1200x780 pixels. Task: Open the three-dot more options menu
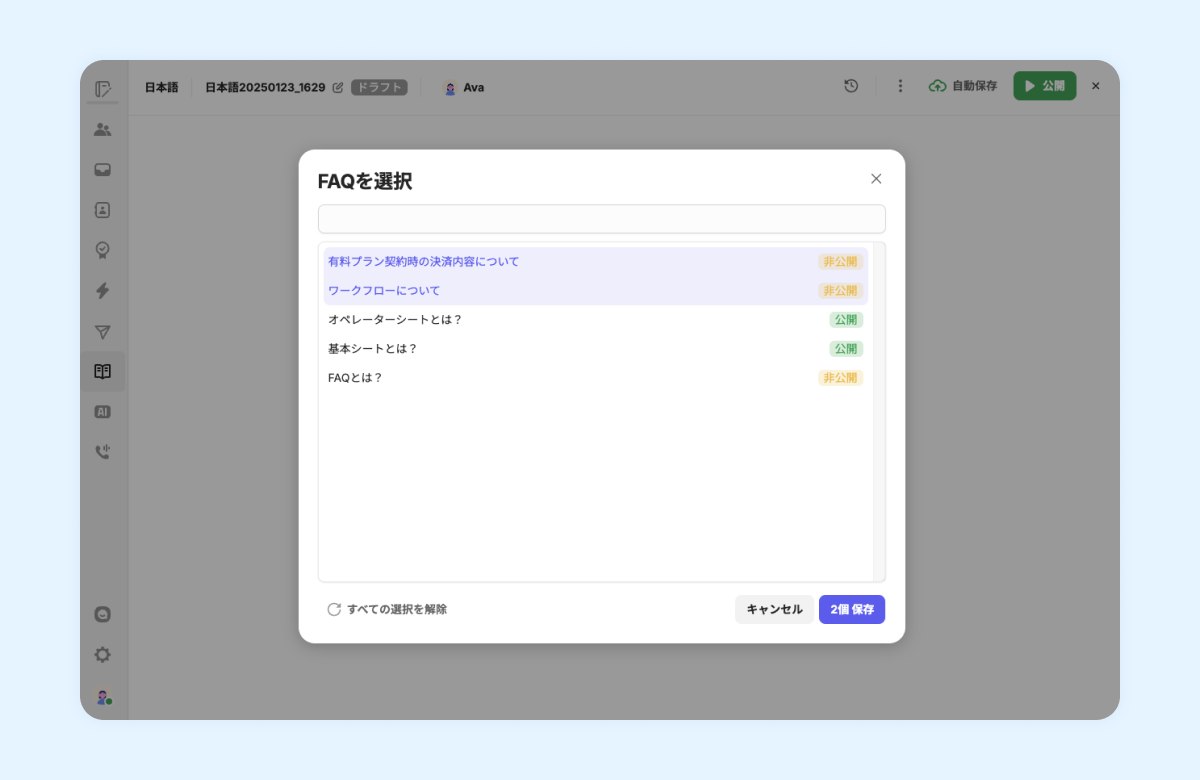click(900, 86)
